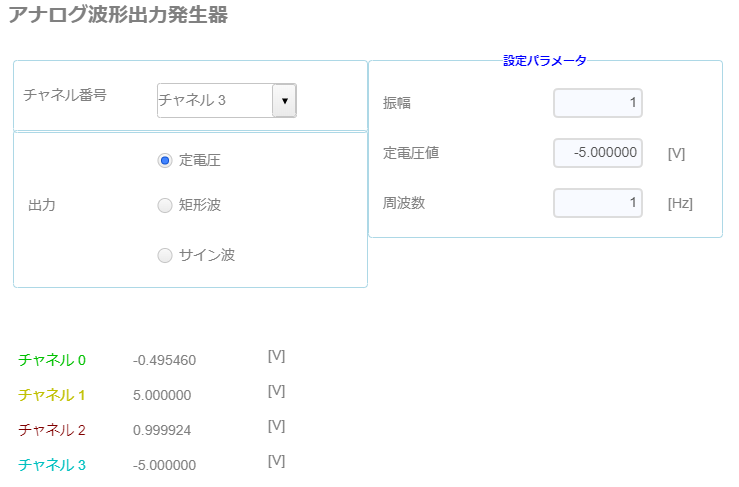Click the yellow チャネル 1 label
Viewport: 739px width, 487px height.
click(x=52, y=395)
